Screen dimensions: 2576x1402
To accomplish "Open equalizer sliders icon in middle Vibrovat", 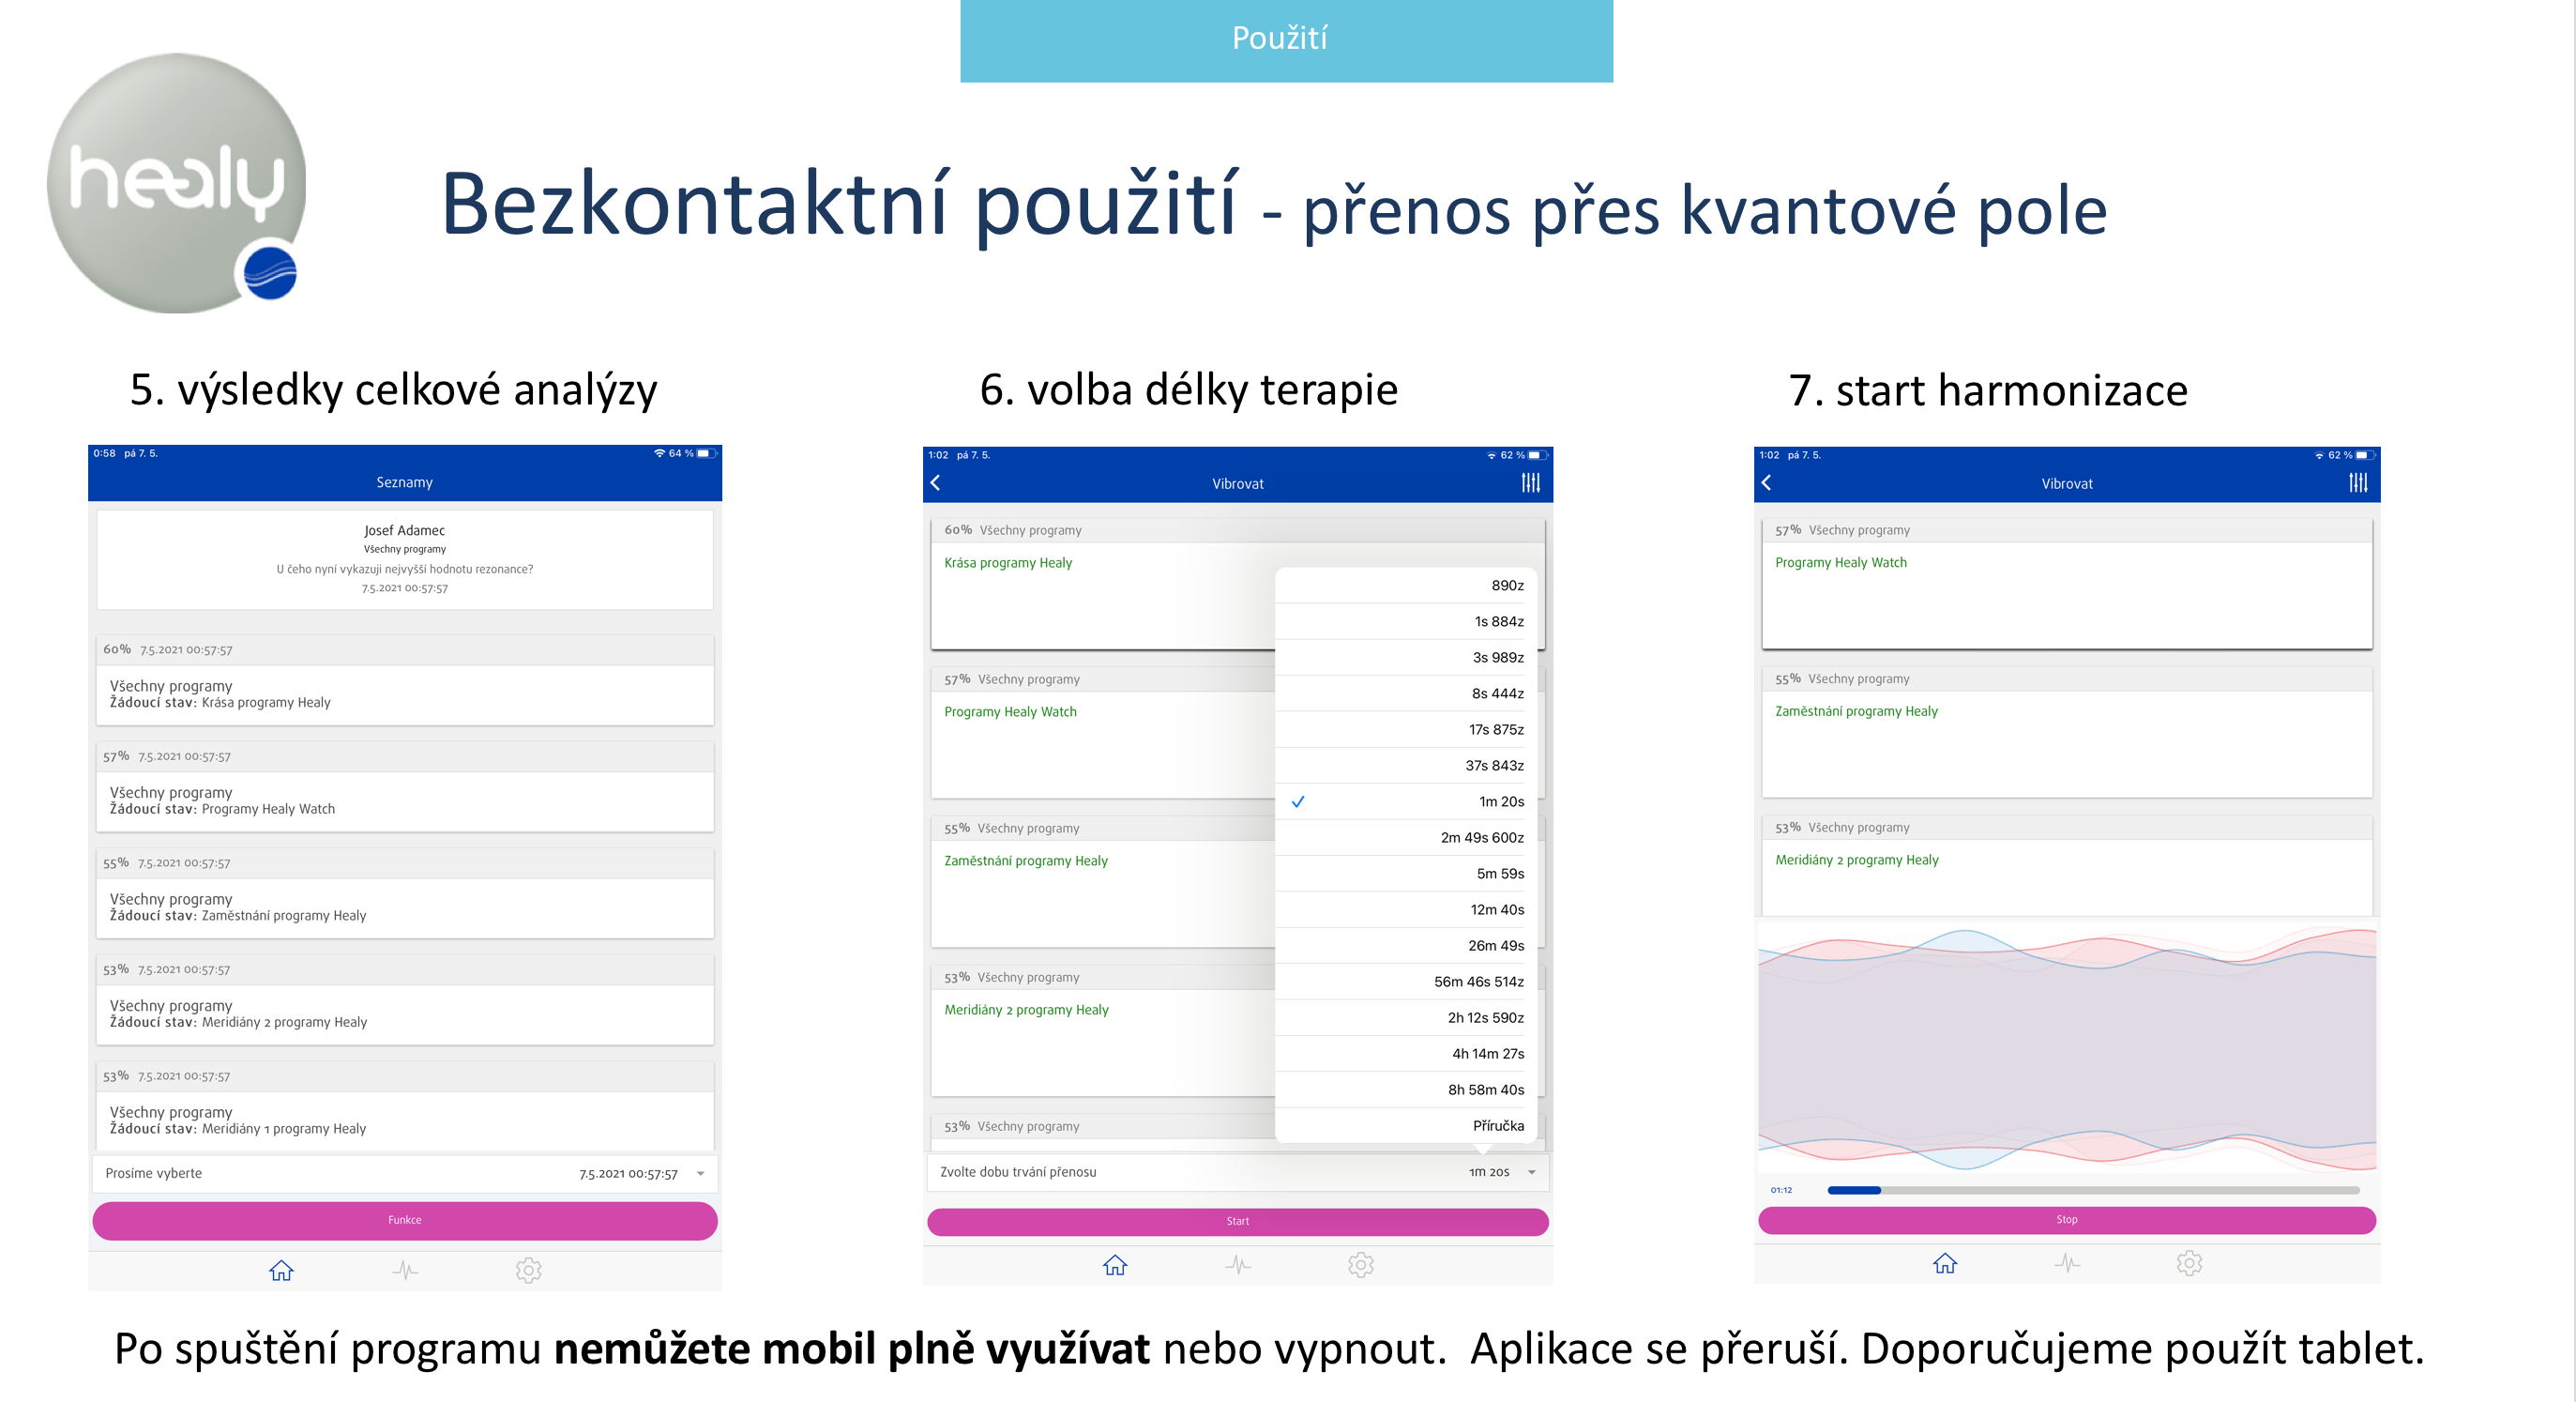I will 1531,483.
